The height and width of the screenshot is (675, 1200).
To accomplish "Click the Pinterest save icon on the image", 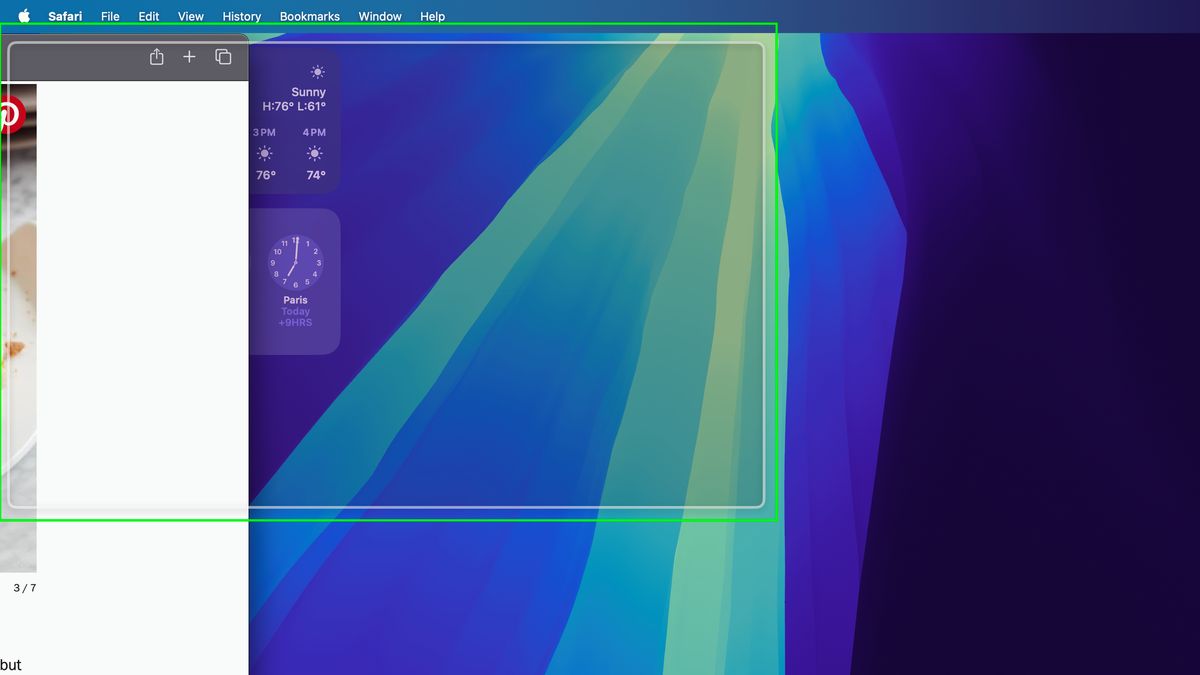I will pos(8,113).
